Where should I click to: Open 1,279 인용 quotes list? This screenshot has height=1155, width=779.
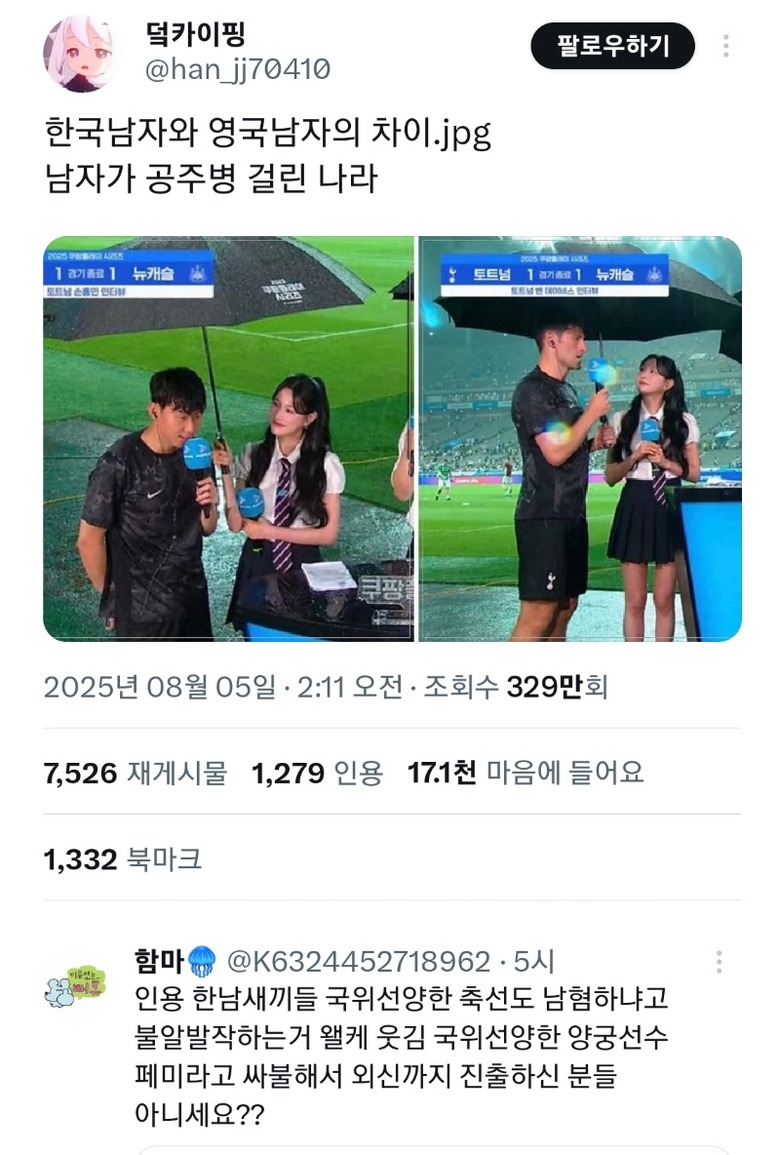coord(317,773)
